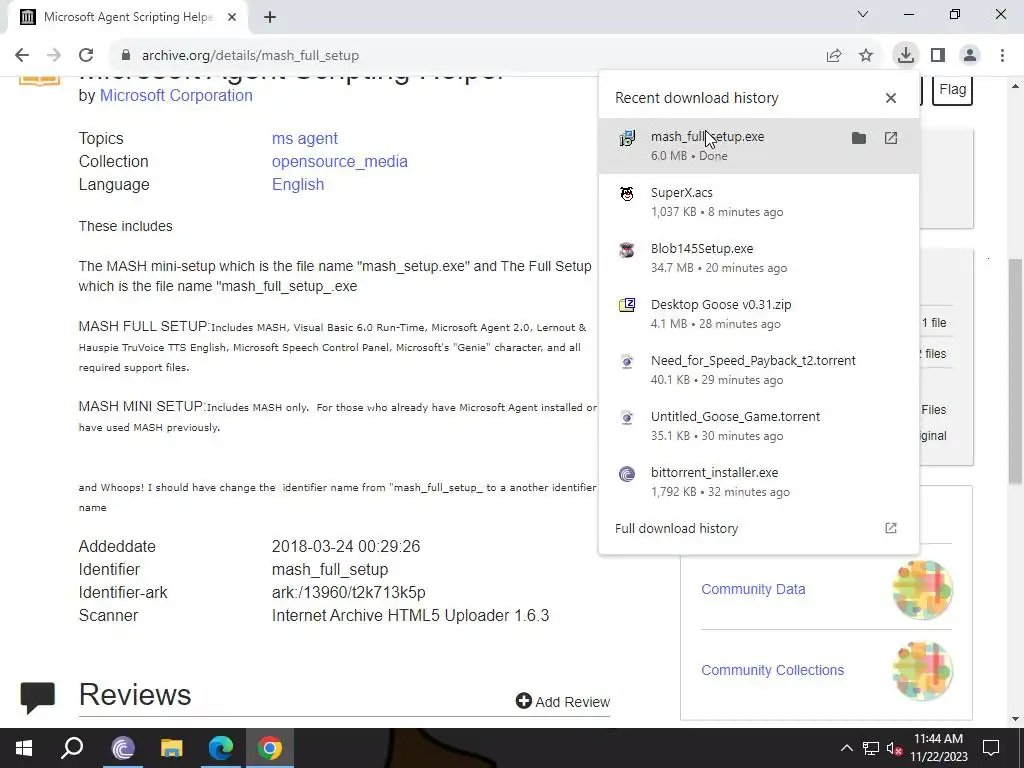Open the English language link
1024x768 pixels.
298,185
